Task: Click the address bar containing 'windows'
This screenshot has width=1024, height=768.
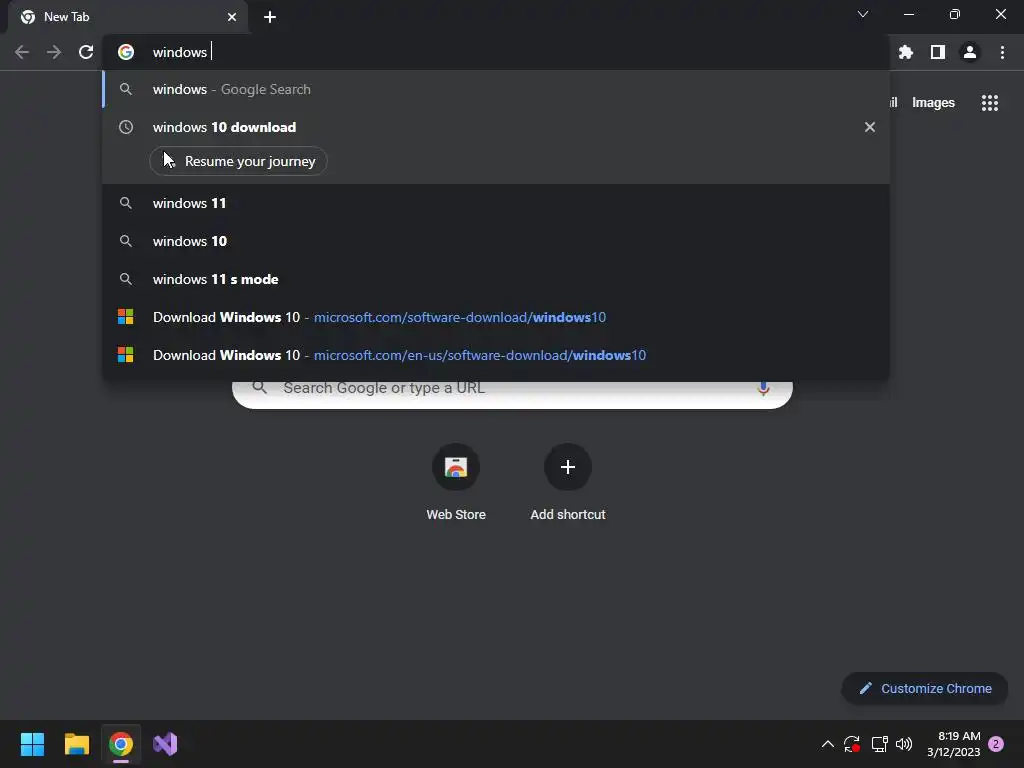Action: [x=496, y=52]
